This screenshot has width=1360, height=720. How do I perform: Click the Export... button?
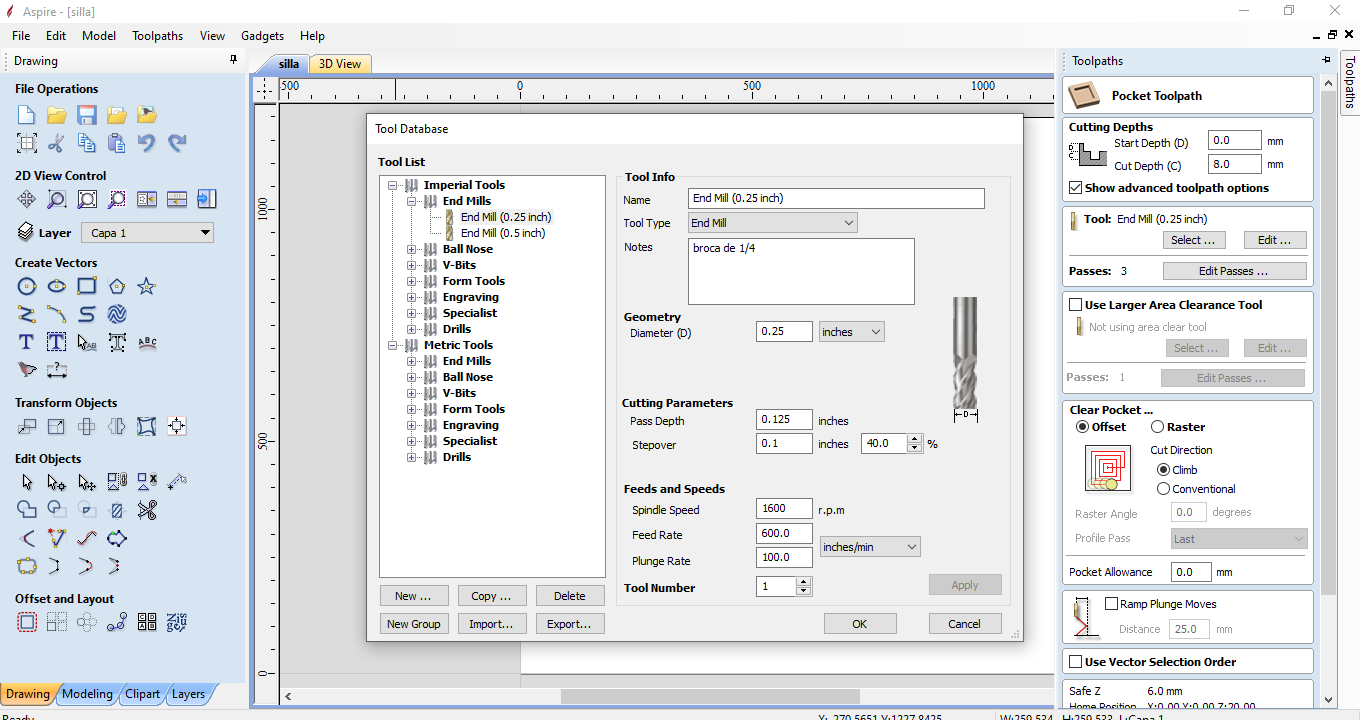(x=570, y=624)
